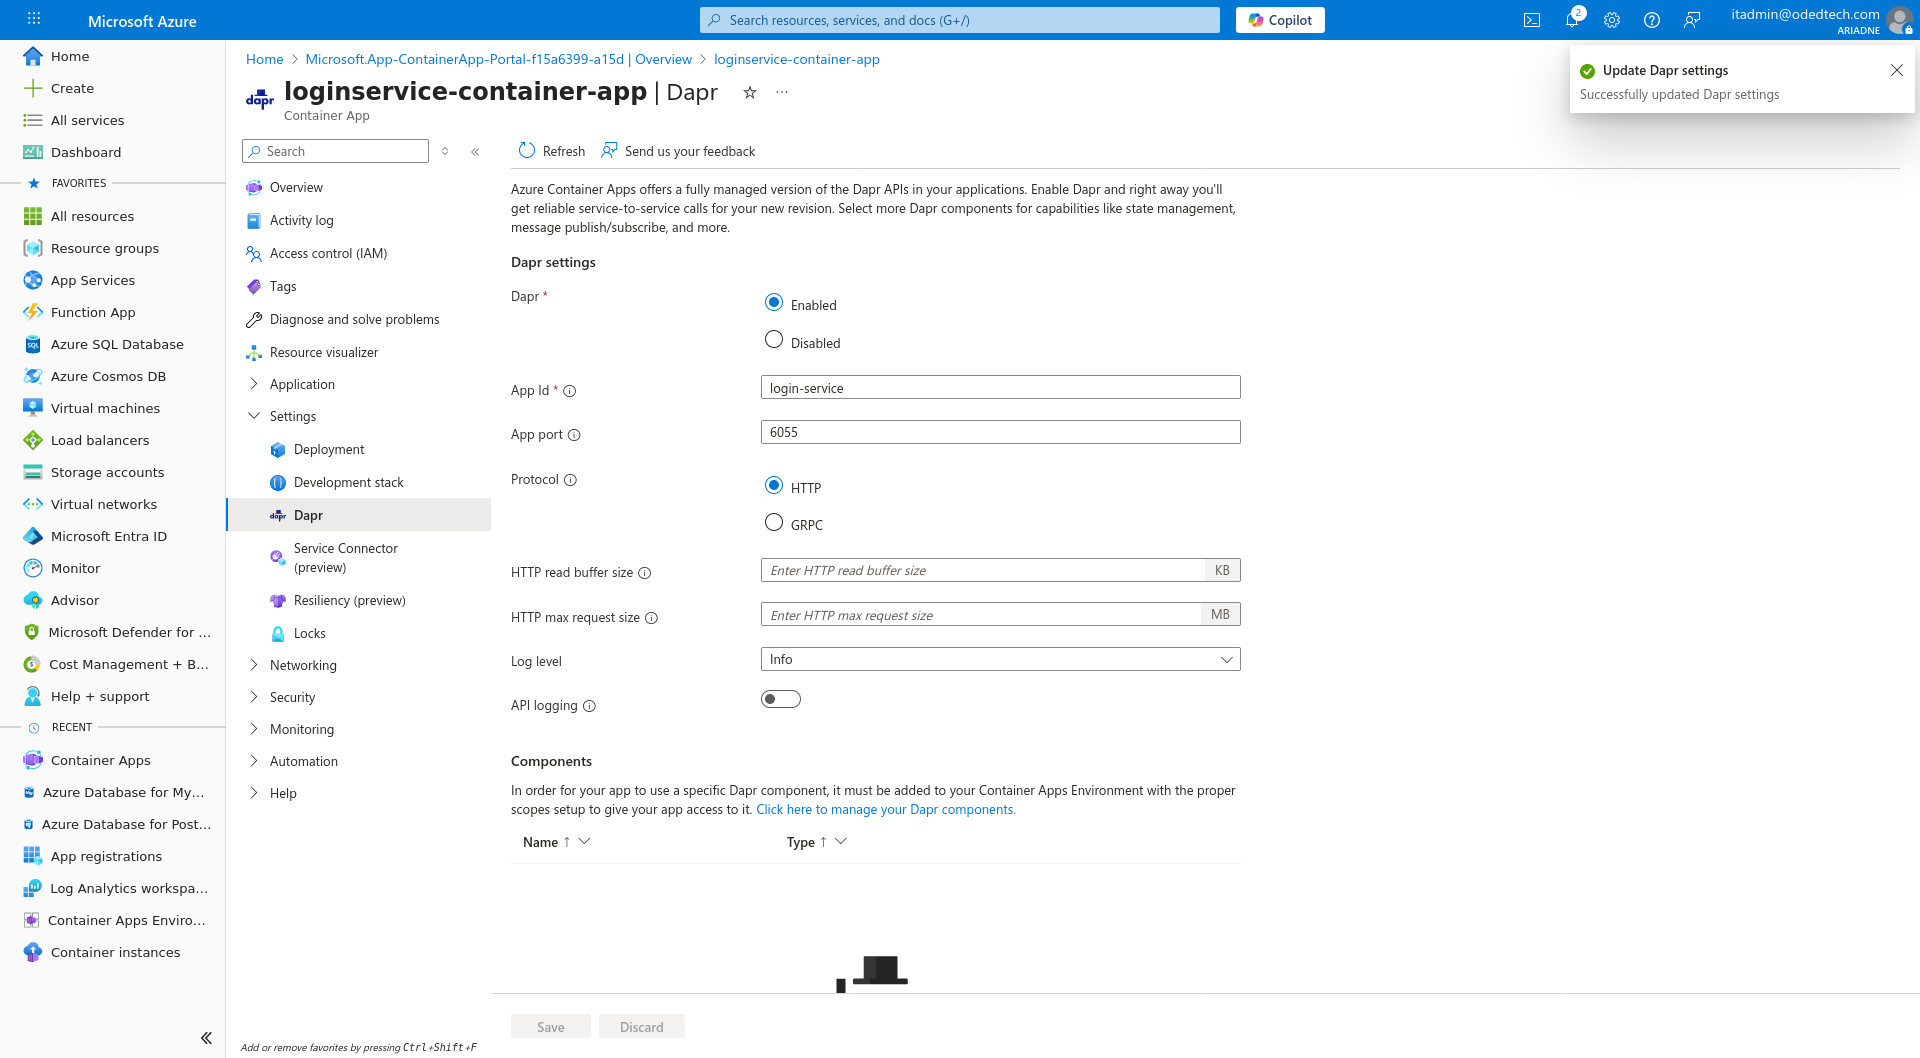Open the Copilot button
This screenshot has width=1920, height=1058.
(x=1280, y=20)
